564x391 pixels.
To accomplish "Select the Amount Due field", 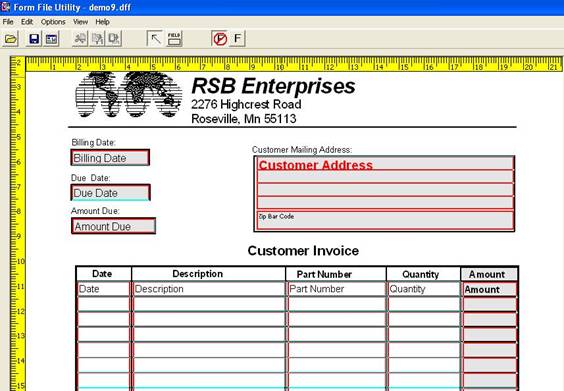I will point(113,226).
